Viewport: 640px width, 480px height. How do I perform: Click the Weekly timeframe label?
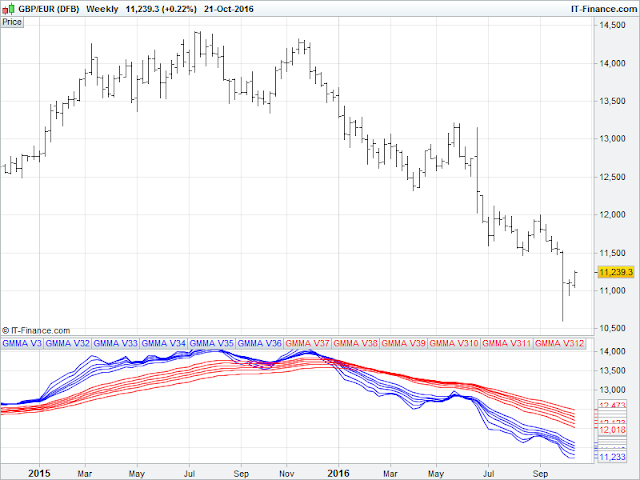[x=102, y=9]
